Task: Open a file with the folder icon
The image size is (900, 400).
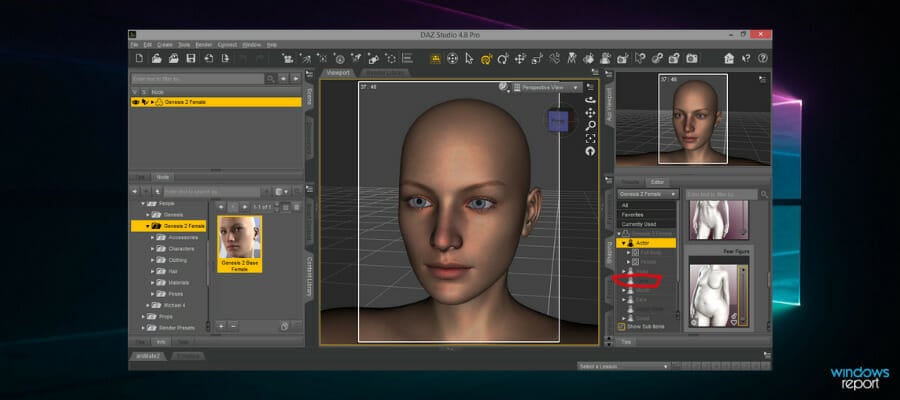Action: point(156,58)
